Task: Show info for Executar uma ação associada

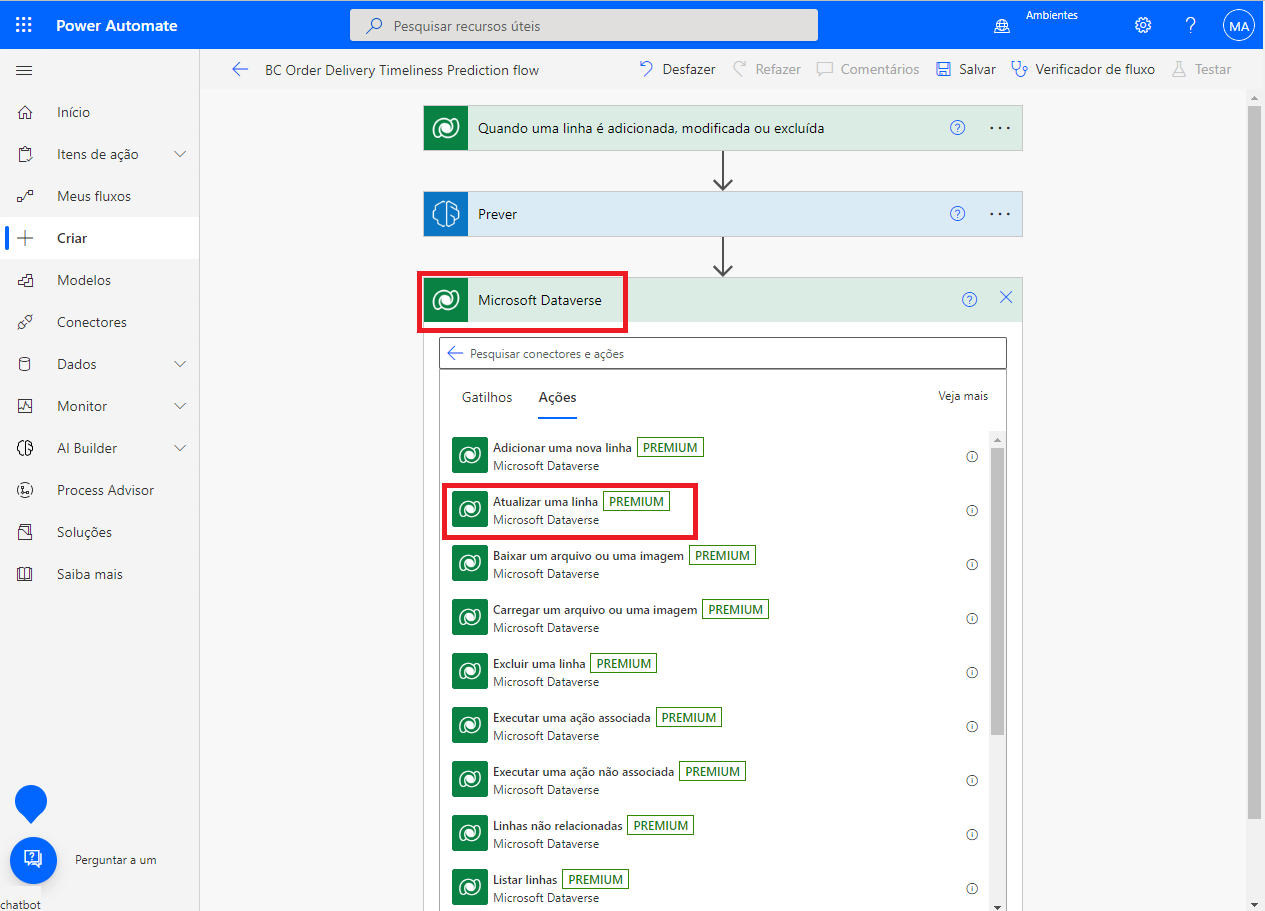Action: point(972,726)
